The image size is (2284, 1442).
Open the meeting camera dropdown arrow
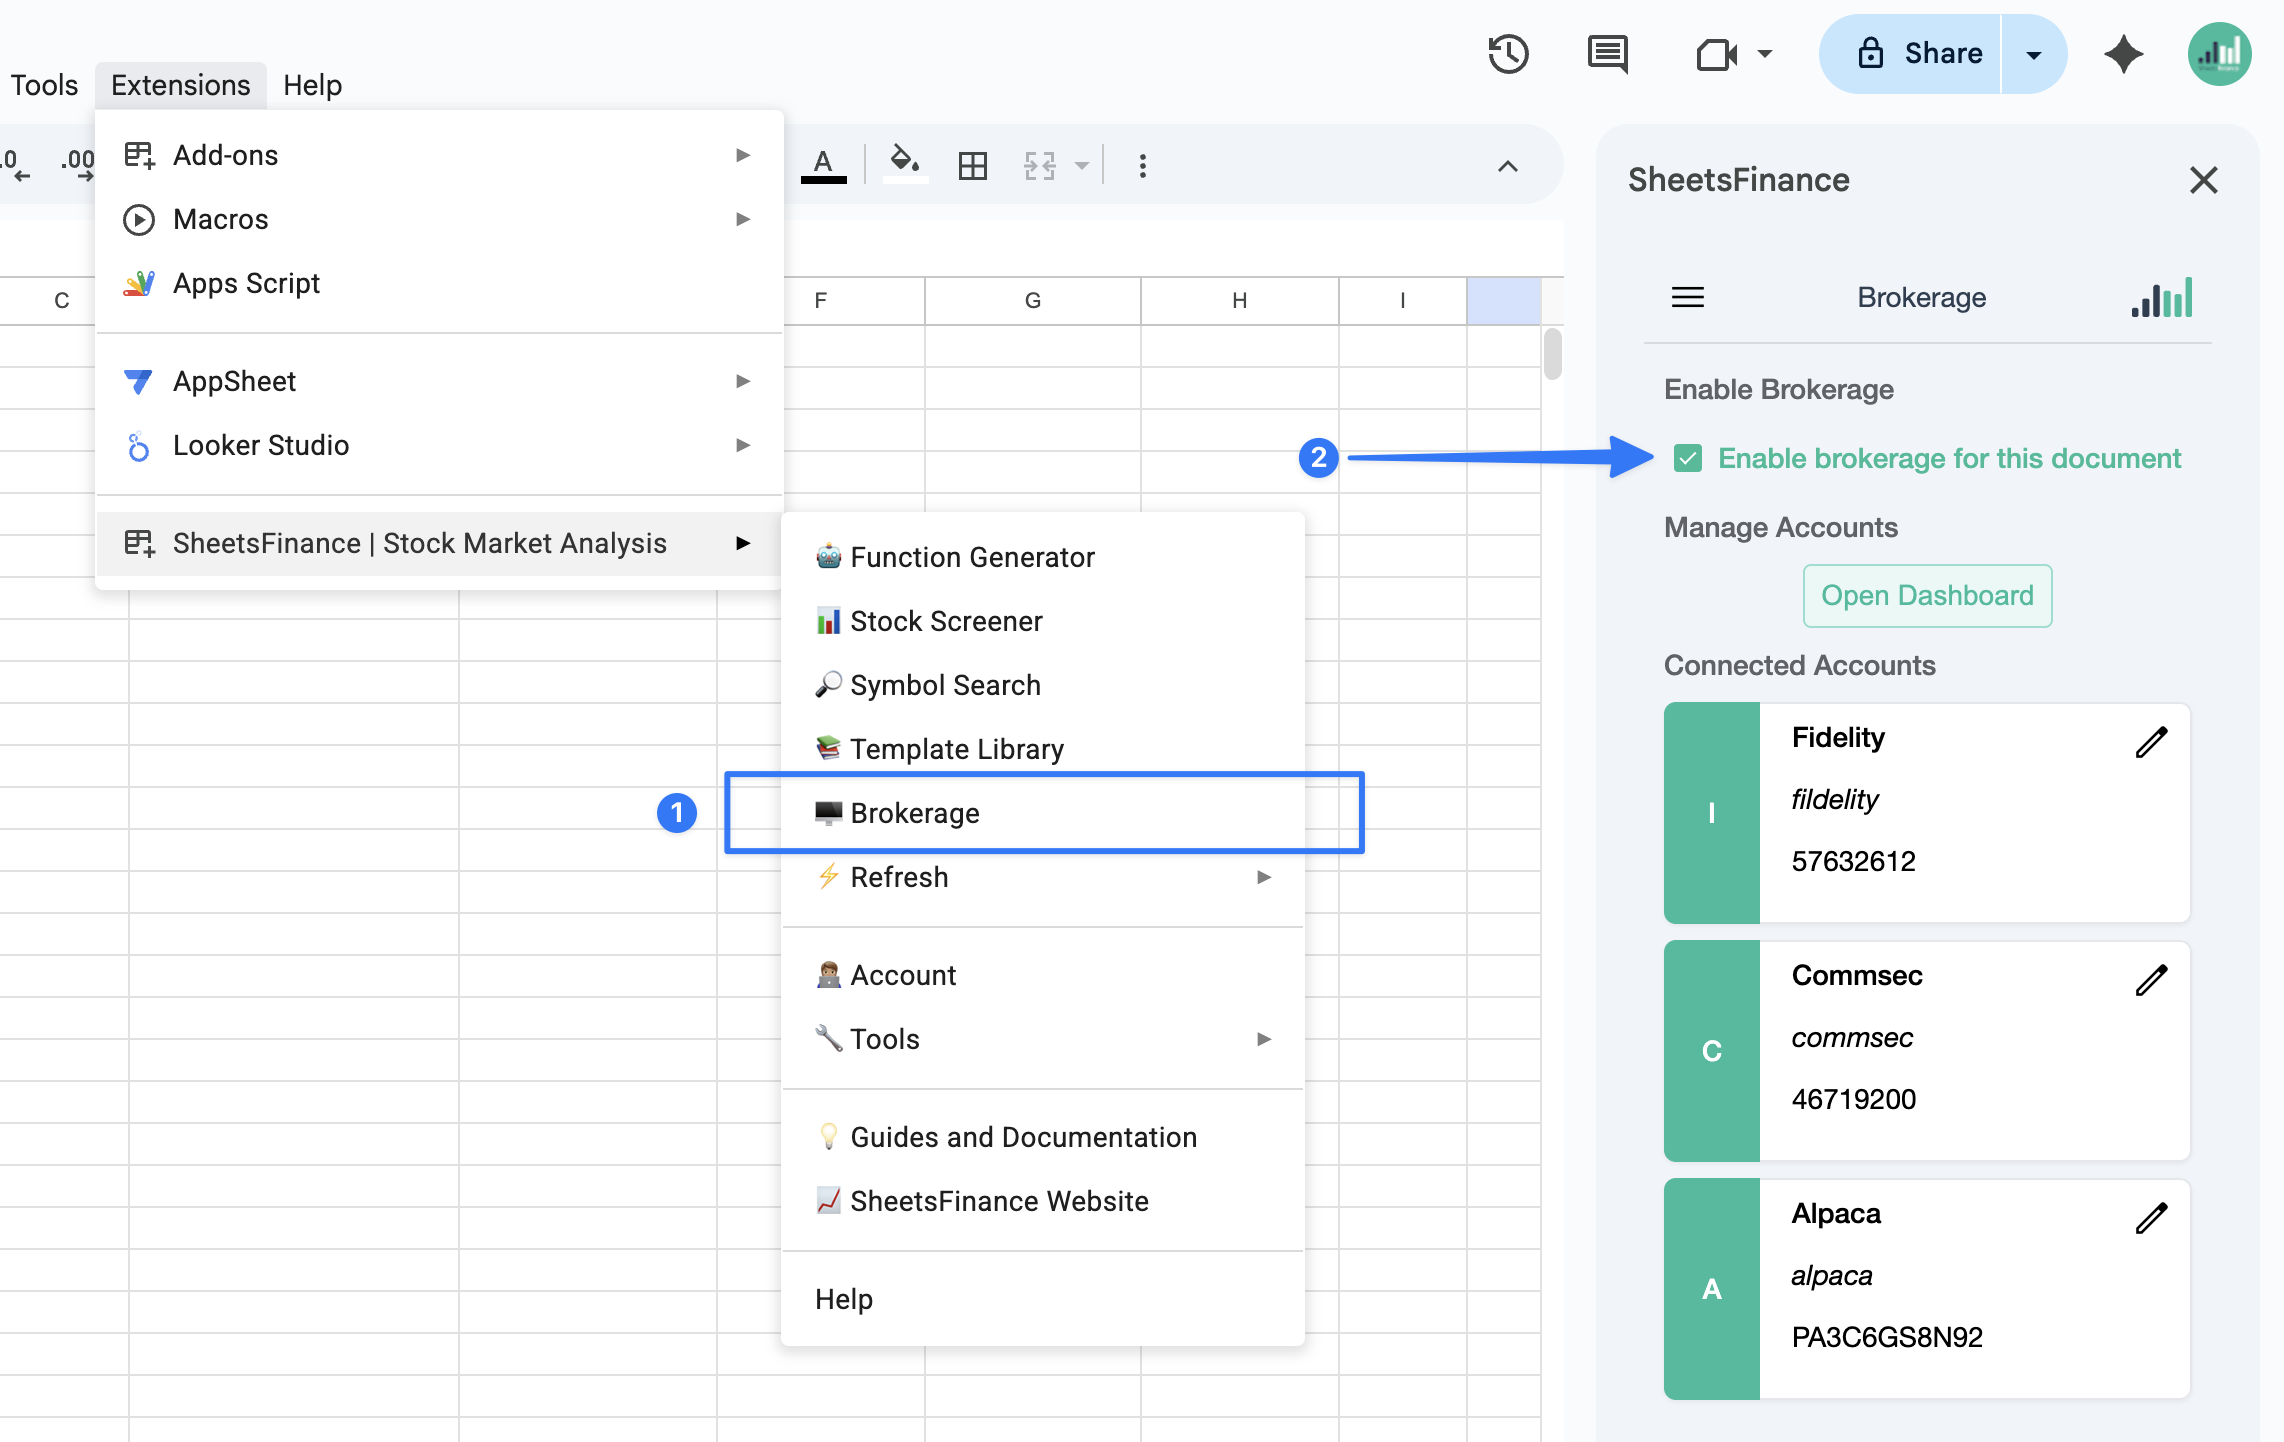pos(1765,54)
